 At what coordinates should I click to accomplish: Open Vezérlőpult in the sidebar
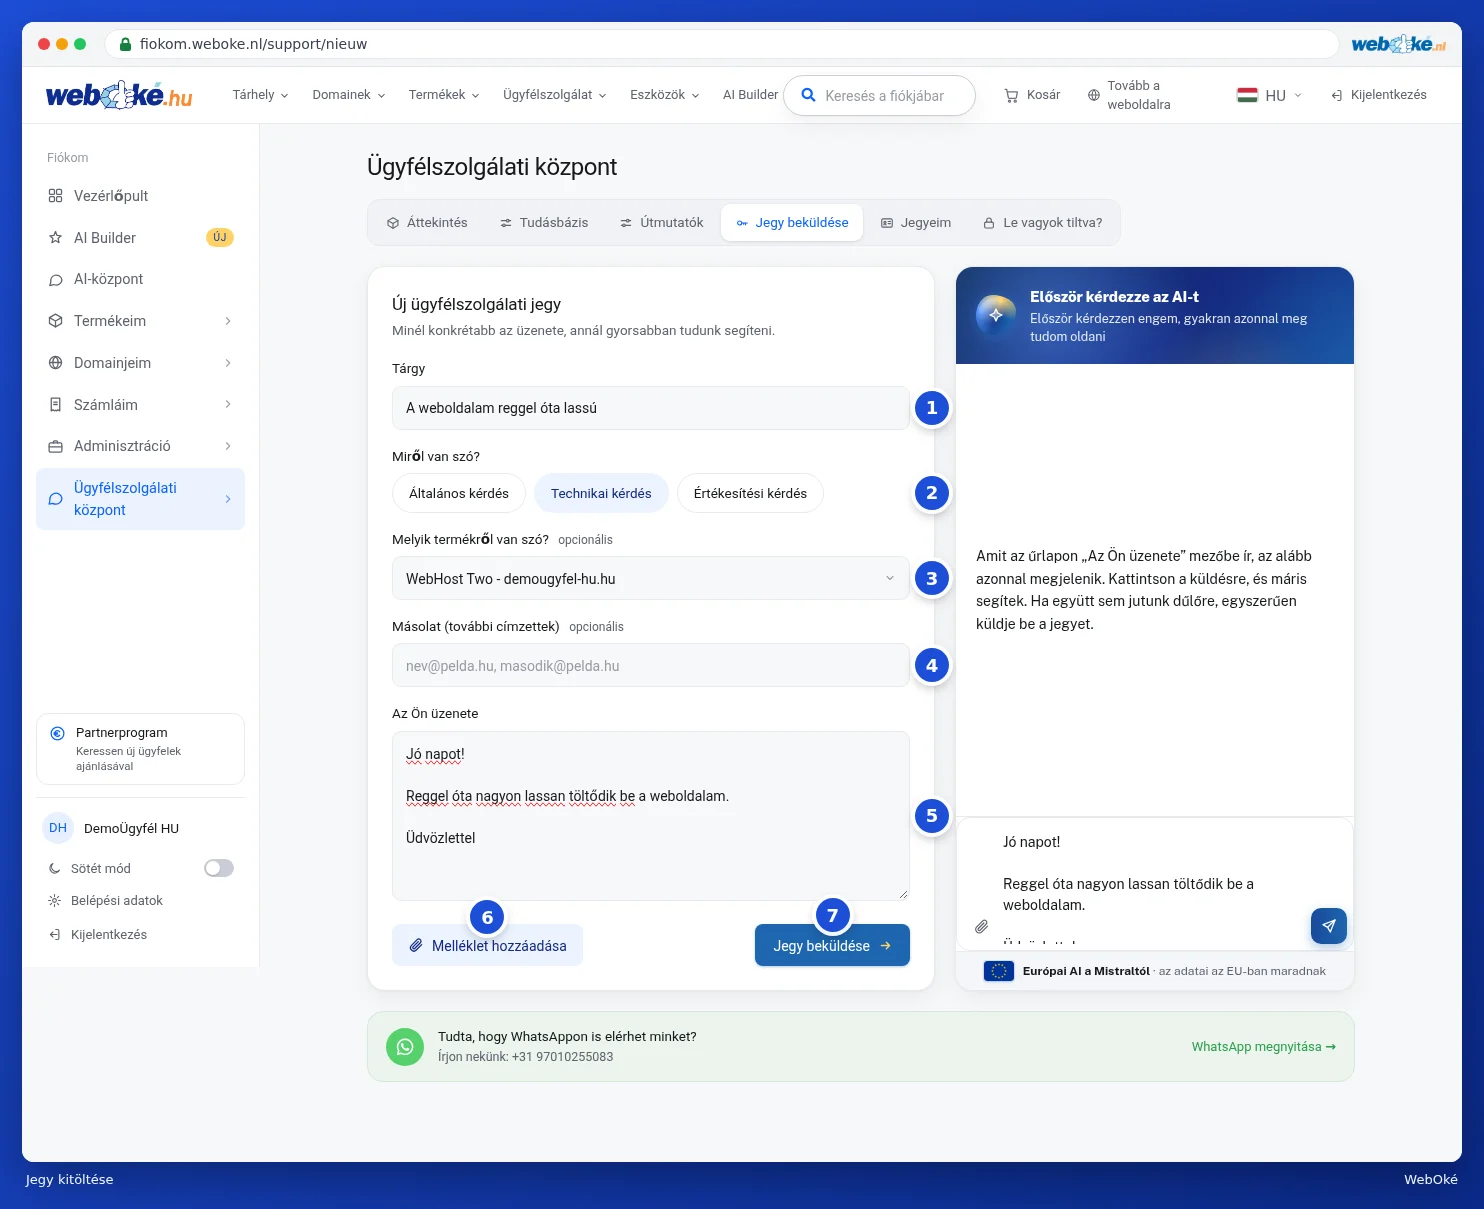(x=140, y=196)
